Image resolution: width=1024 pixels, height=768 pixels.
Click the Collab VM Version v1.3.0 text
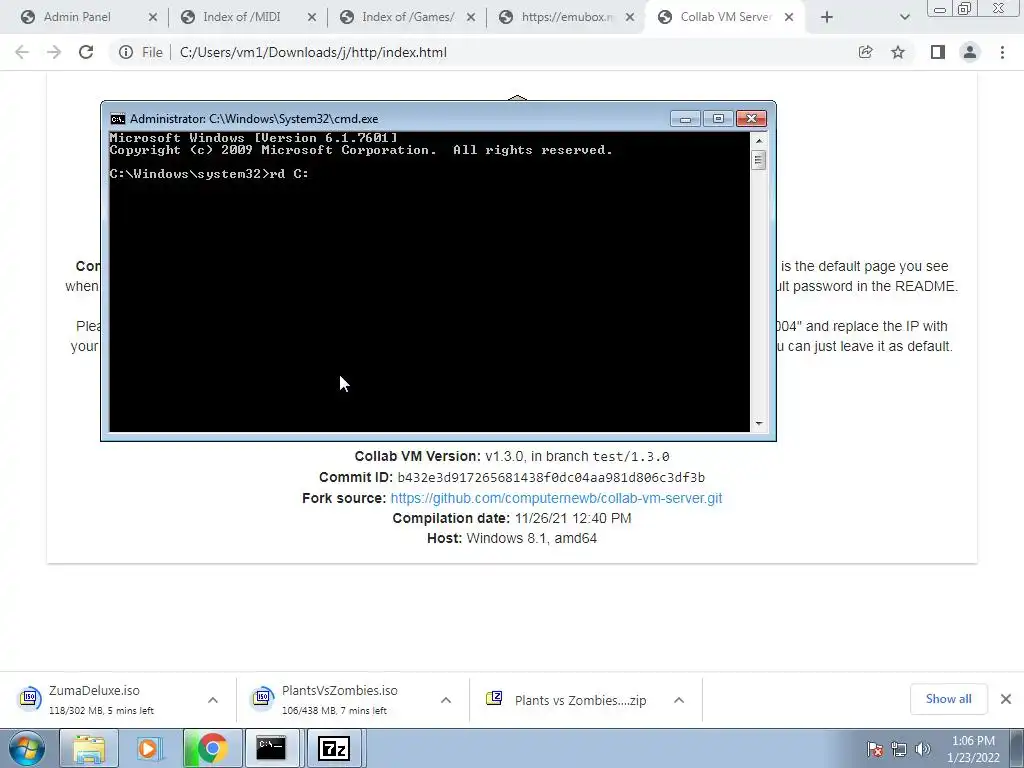pyautogui.click(x=512, y=456)
